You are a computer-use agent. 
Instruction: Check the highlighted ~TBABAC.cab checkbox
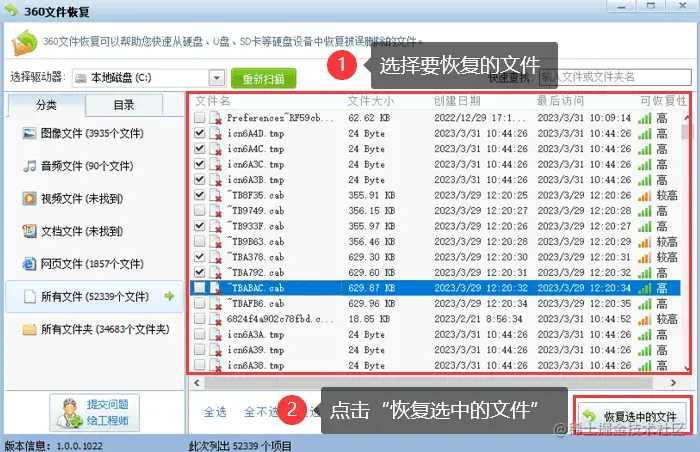tap(200, 288)
